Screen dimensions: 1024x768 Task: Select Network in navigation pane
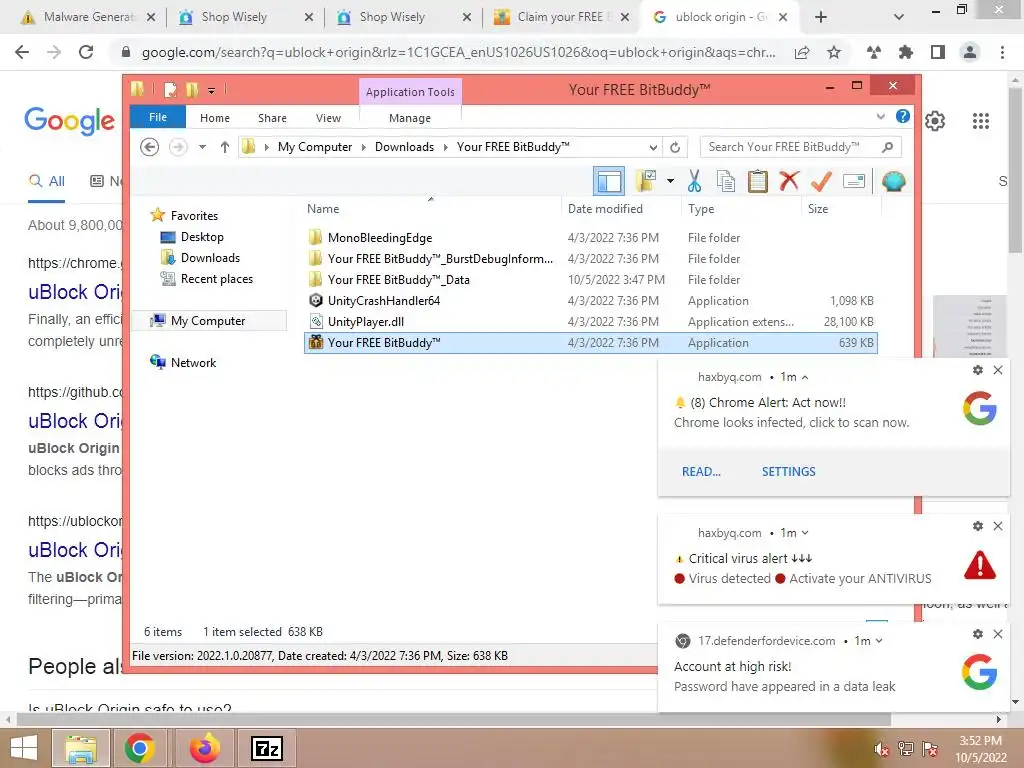click(193, 362)
